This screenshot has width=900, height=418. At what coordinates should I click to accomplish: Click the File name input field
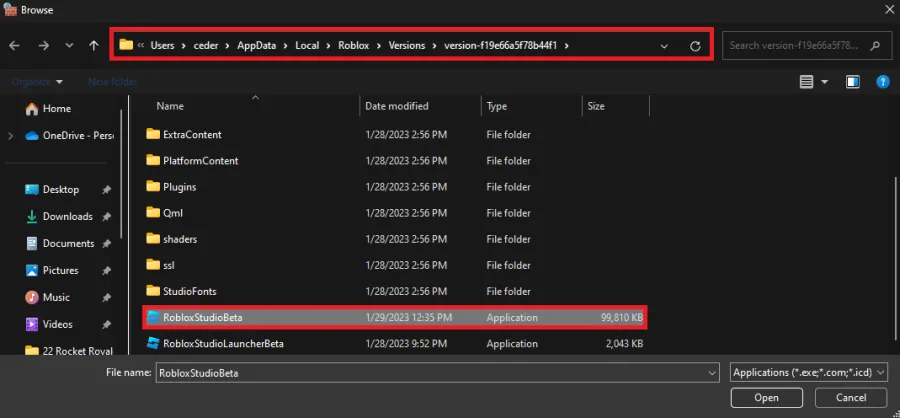point(430,373)
